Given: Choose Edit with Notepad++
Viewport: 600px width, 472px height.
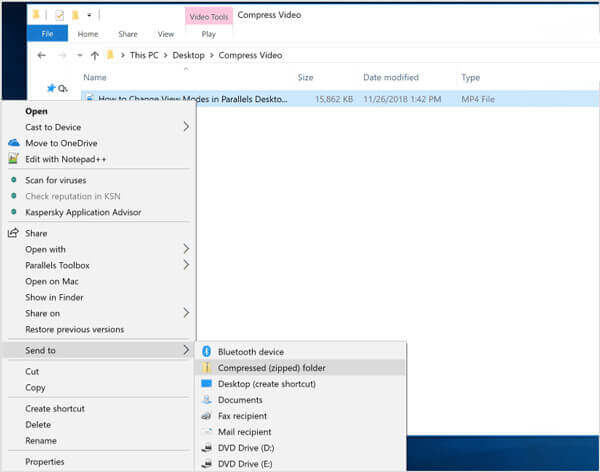Looking at the screenshot, I should [65, 159].
